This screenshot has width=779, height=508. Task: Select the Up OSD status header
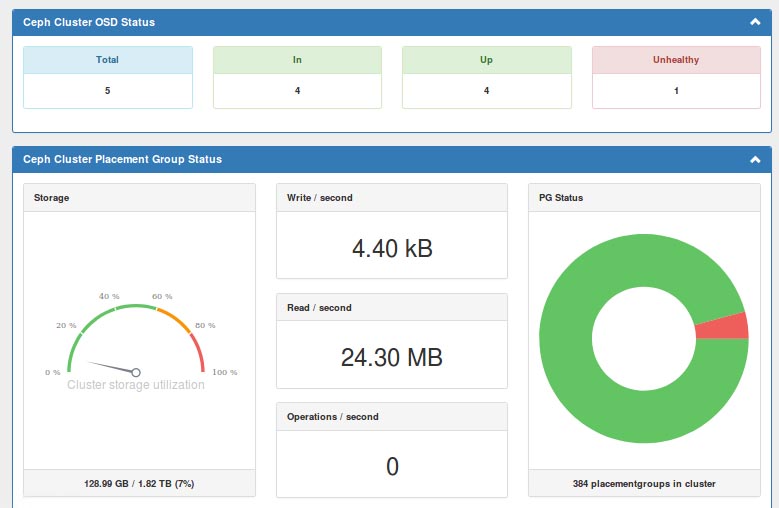click(x=486, y=60)
